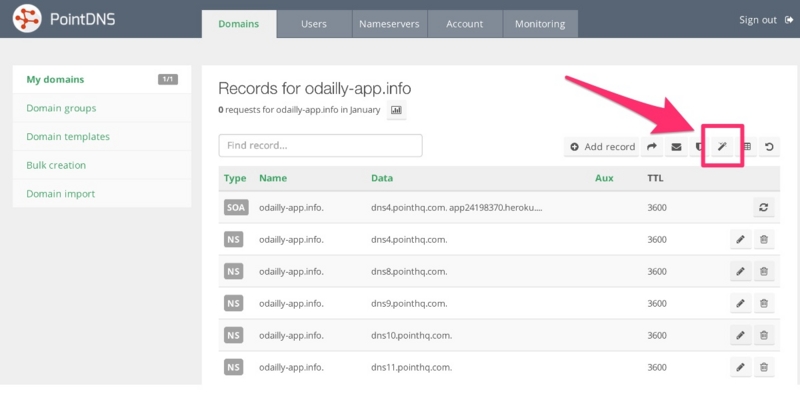Delete the dns10.pointhq.com NS record

click(764, 335)
